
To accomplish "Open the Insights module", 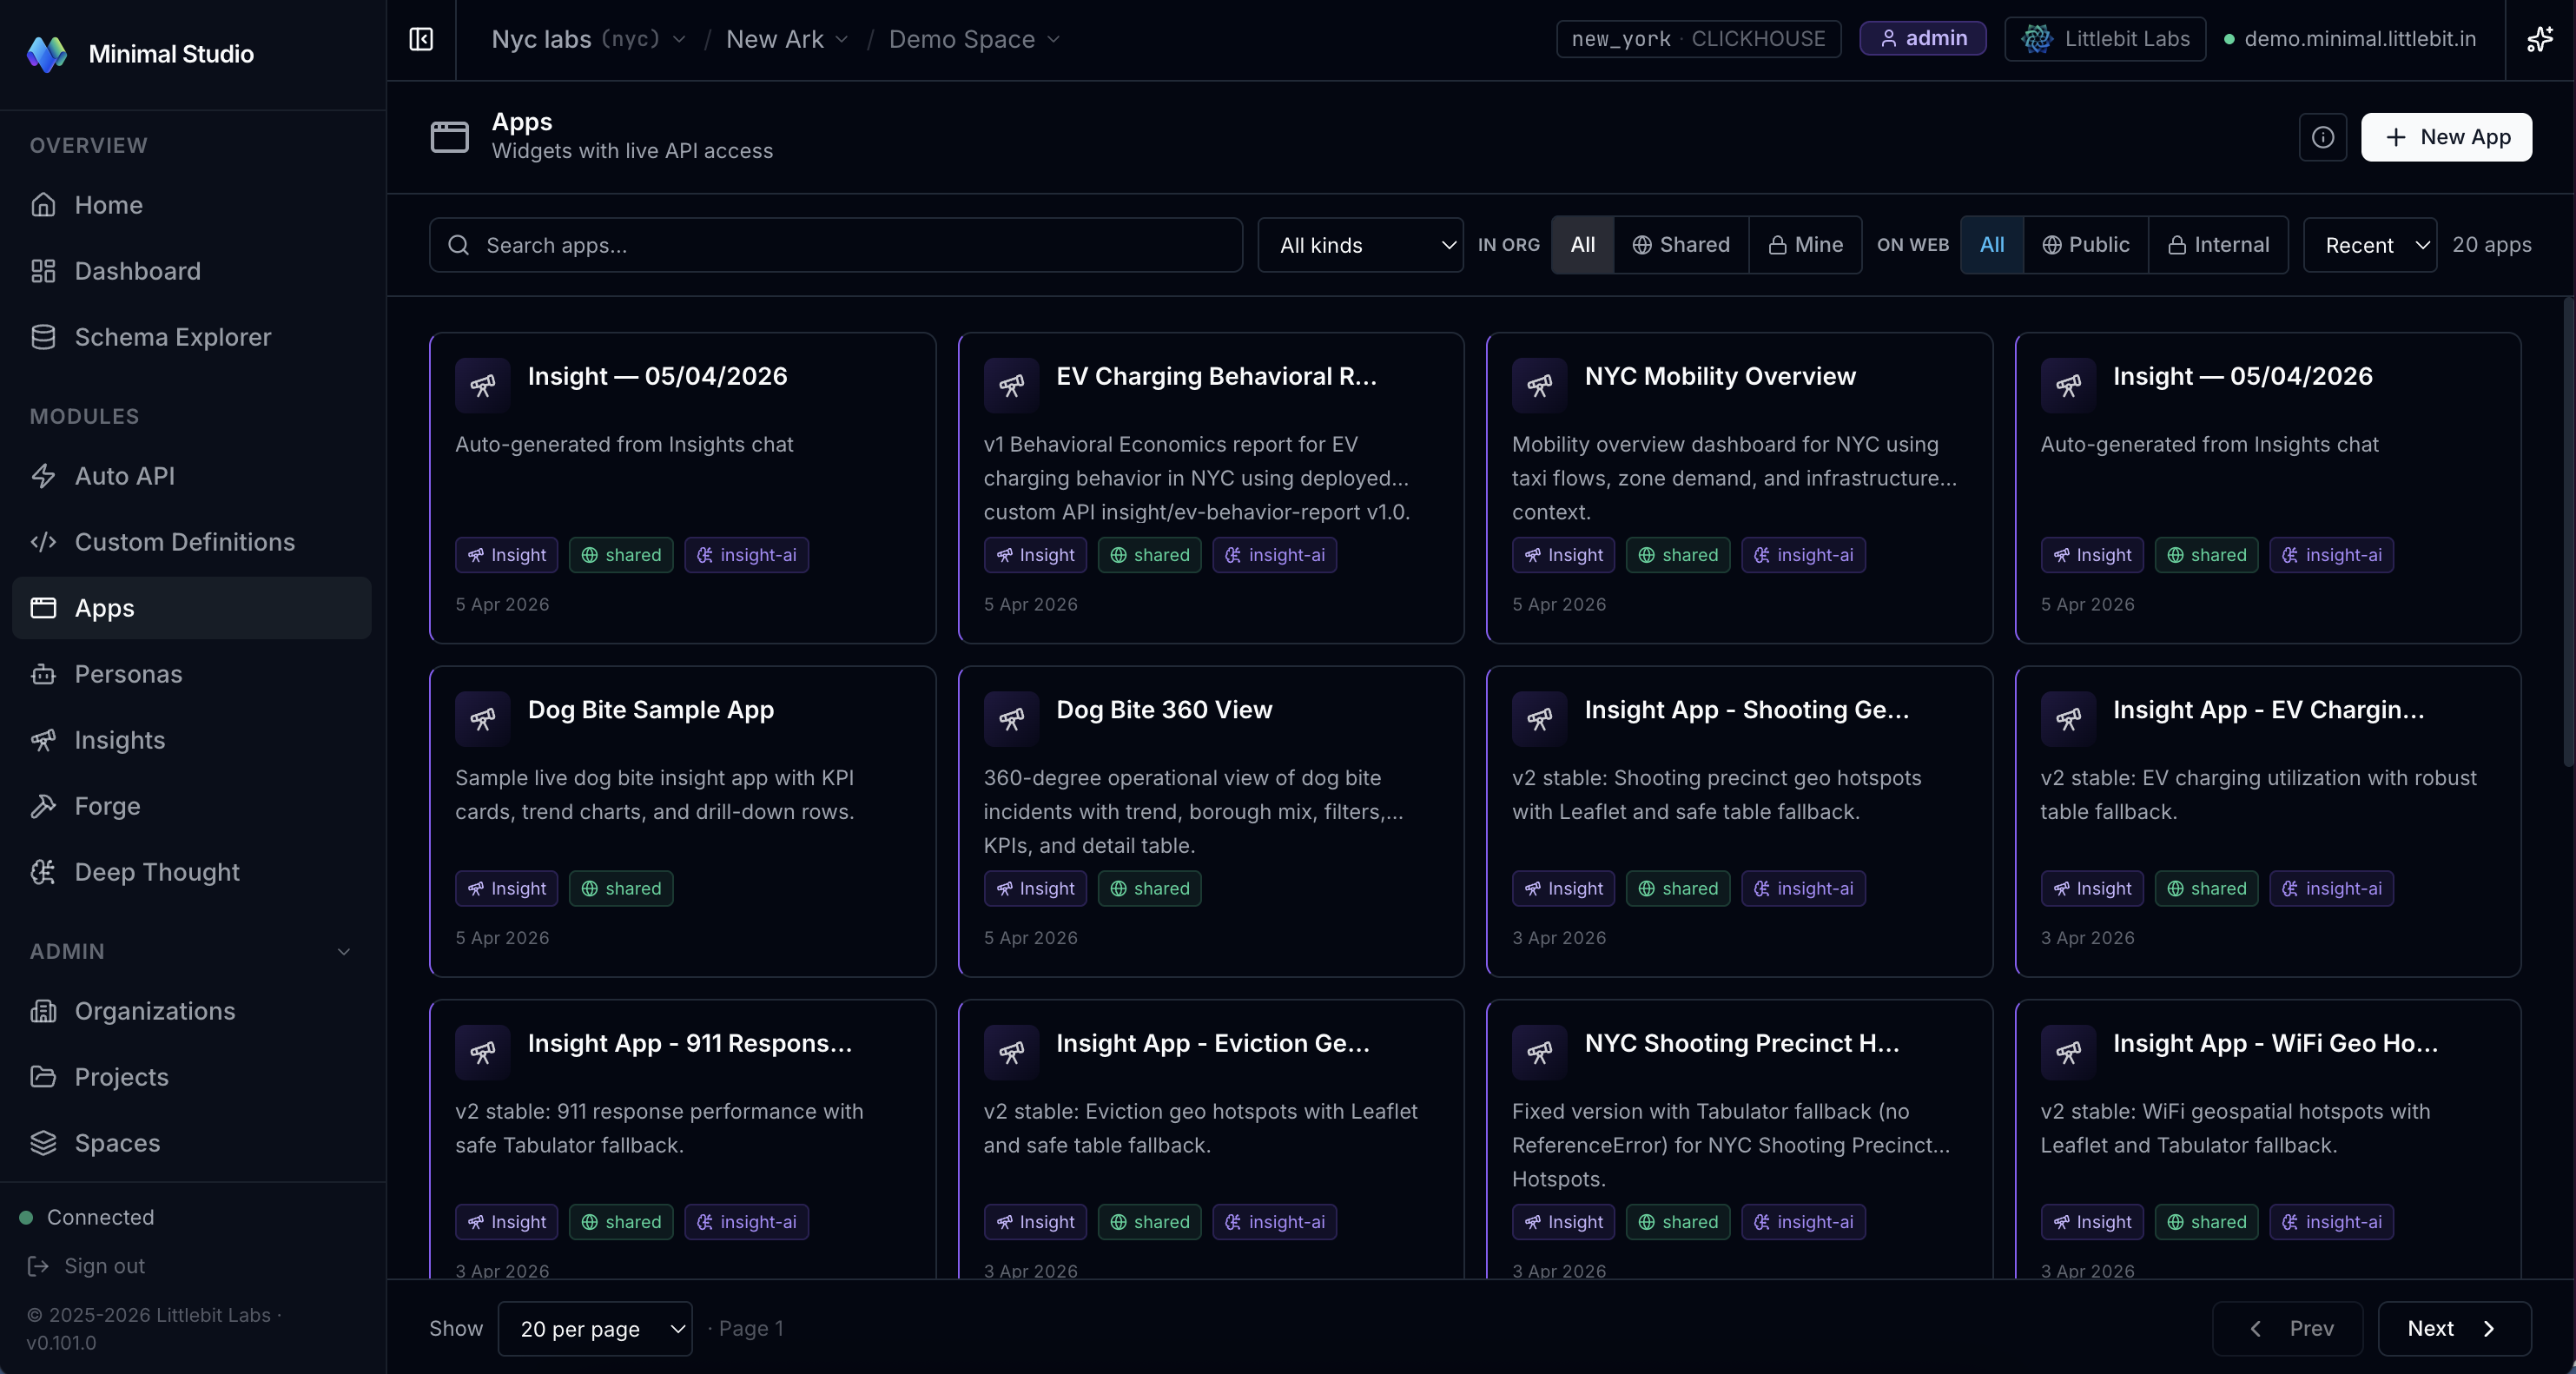I will [x=119, y=740].
